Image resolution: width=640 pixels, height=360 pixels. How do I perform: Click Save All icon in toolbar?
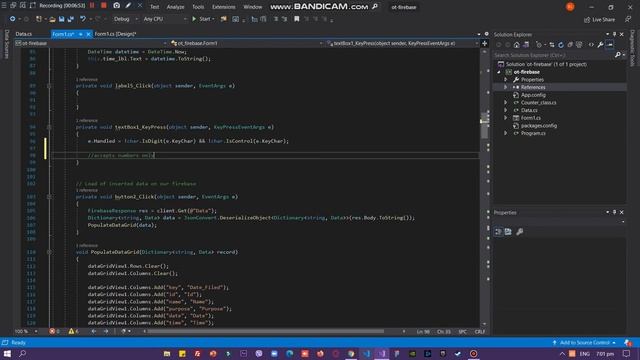click(71, 19)
